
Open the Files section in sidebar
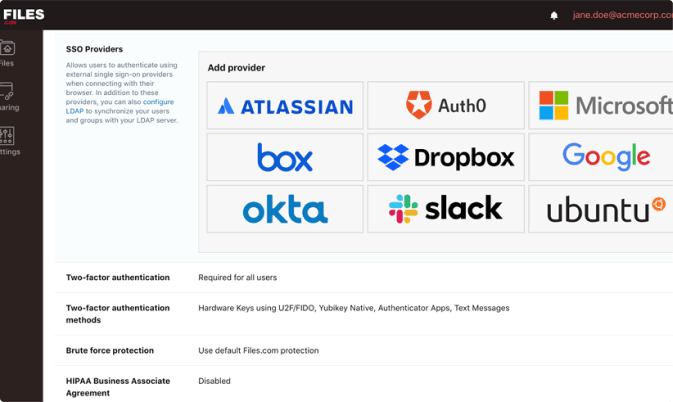[7, 53]
